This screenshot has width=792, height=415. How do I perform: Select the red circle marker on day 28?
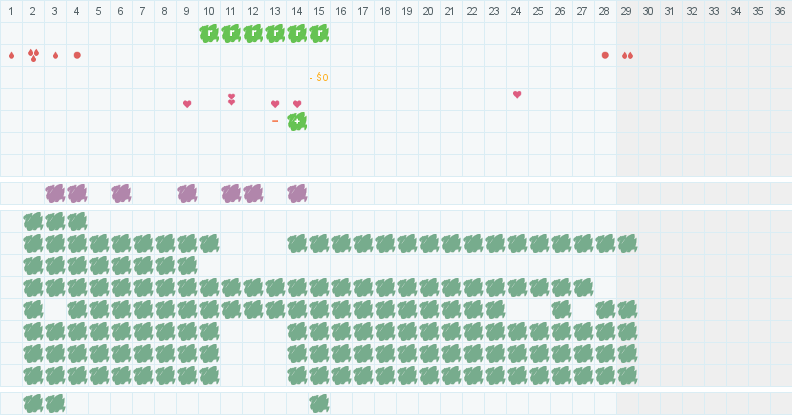click(605, 55)
